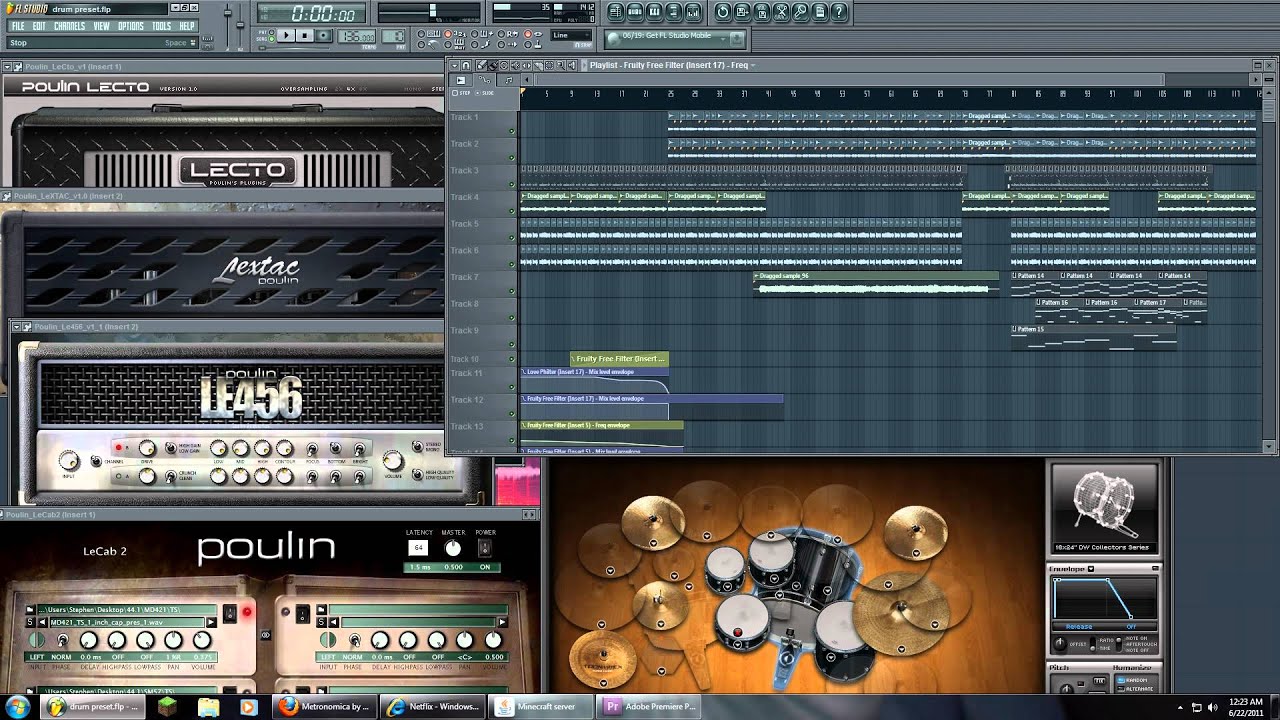Open the Playlist options menu arrow

[x=454, y=65]
